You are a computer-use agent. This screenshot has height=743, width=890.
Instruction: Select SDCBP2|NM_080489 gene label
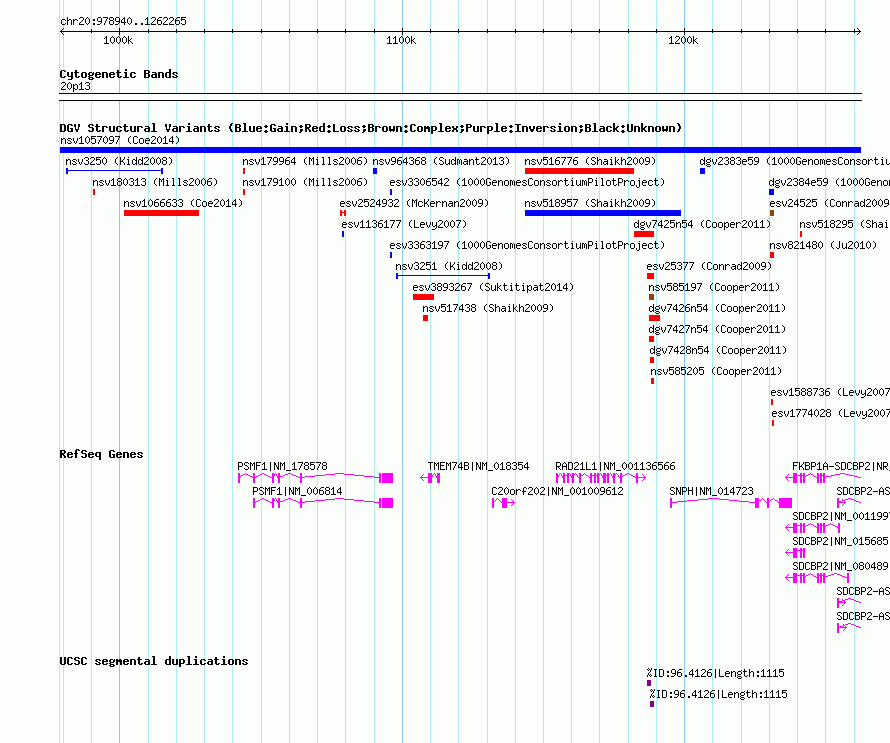pos(841,566)
